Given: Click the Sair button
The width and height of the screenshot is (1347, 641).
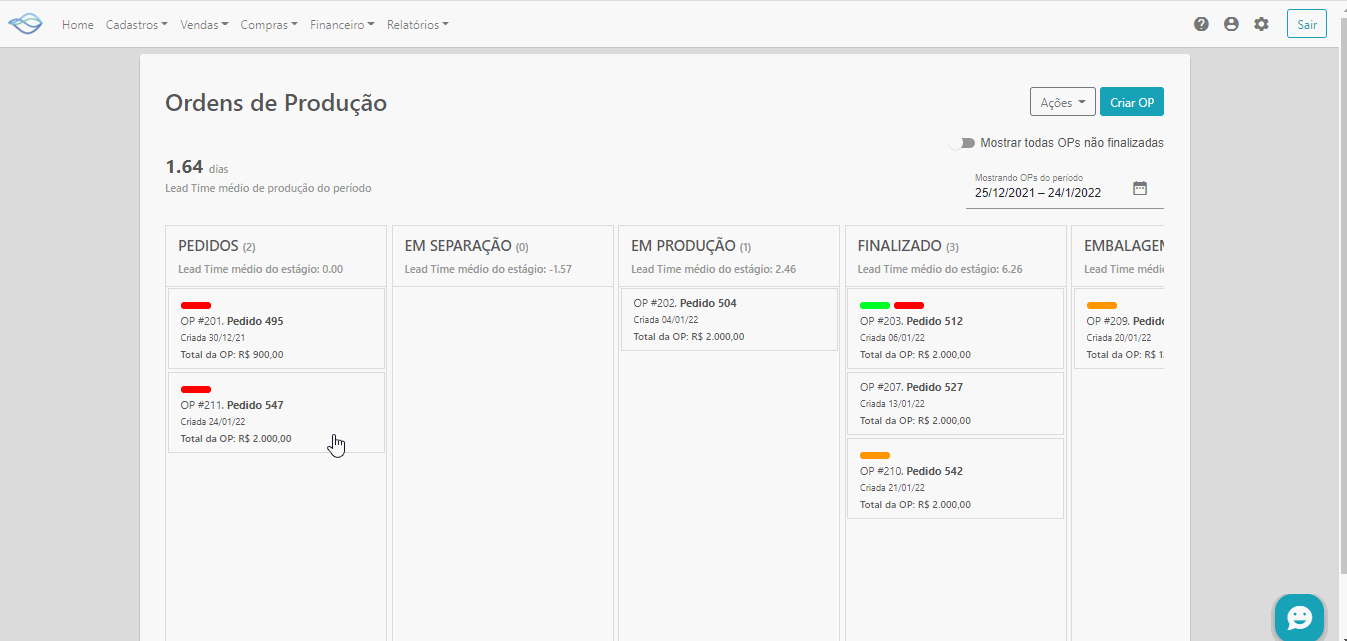Looking at the screenshot, I should click(1306, 23).
